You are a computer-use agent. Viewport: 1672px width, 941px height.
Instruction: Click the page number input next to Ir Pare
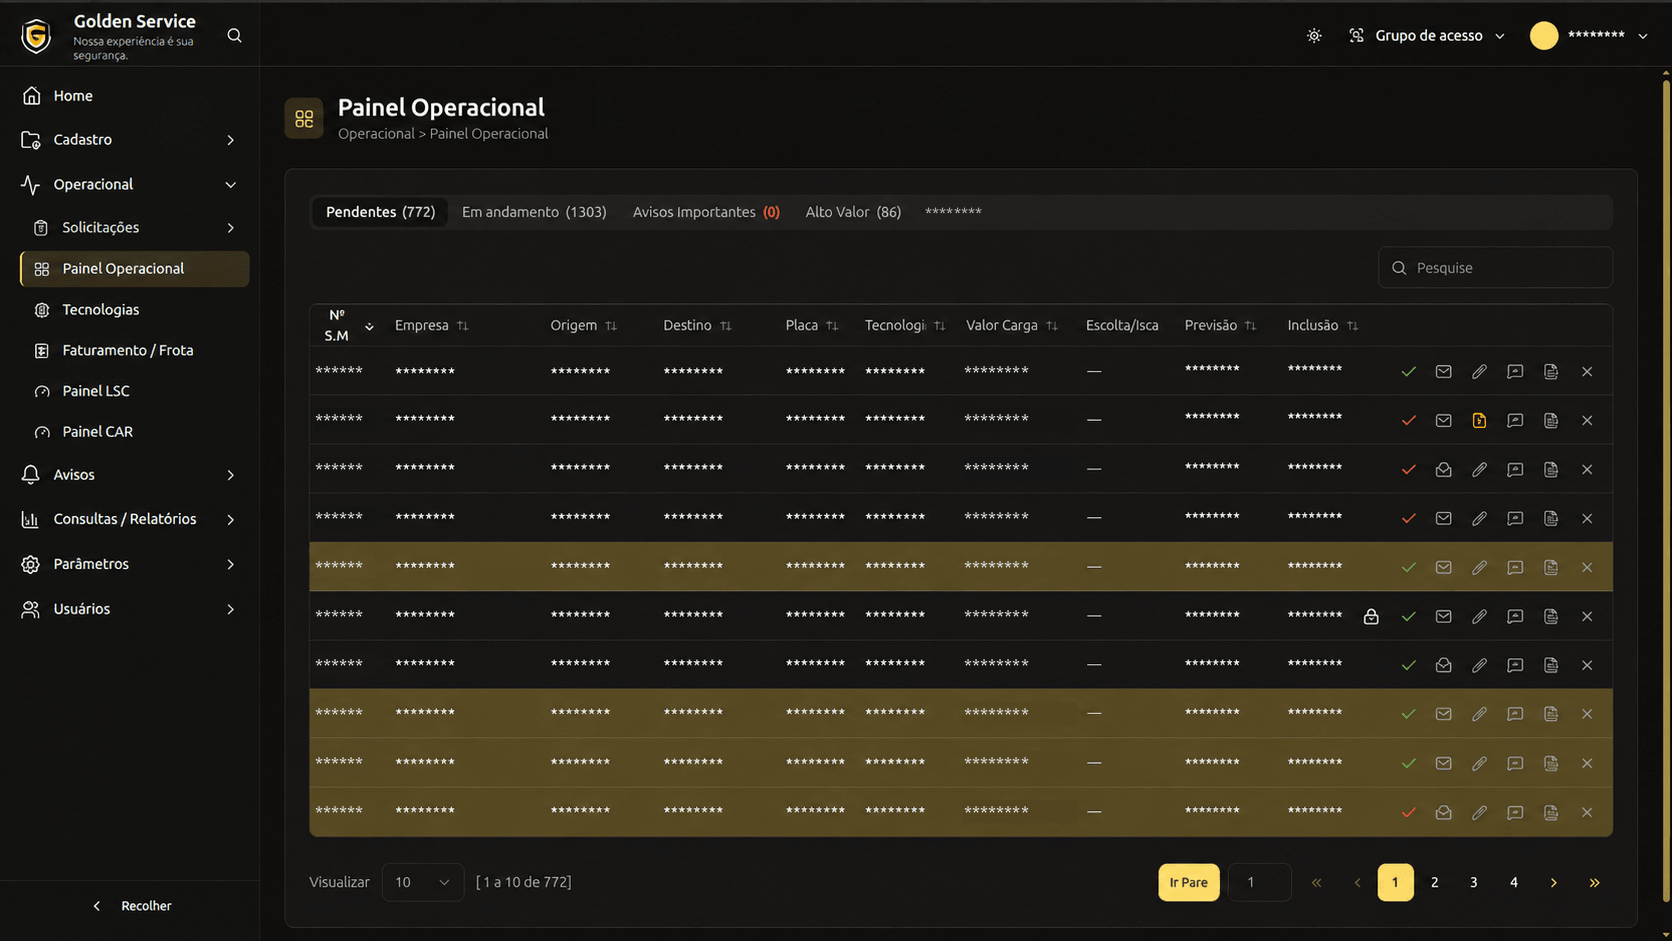coord(1259,882)
